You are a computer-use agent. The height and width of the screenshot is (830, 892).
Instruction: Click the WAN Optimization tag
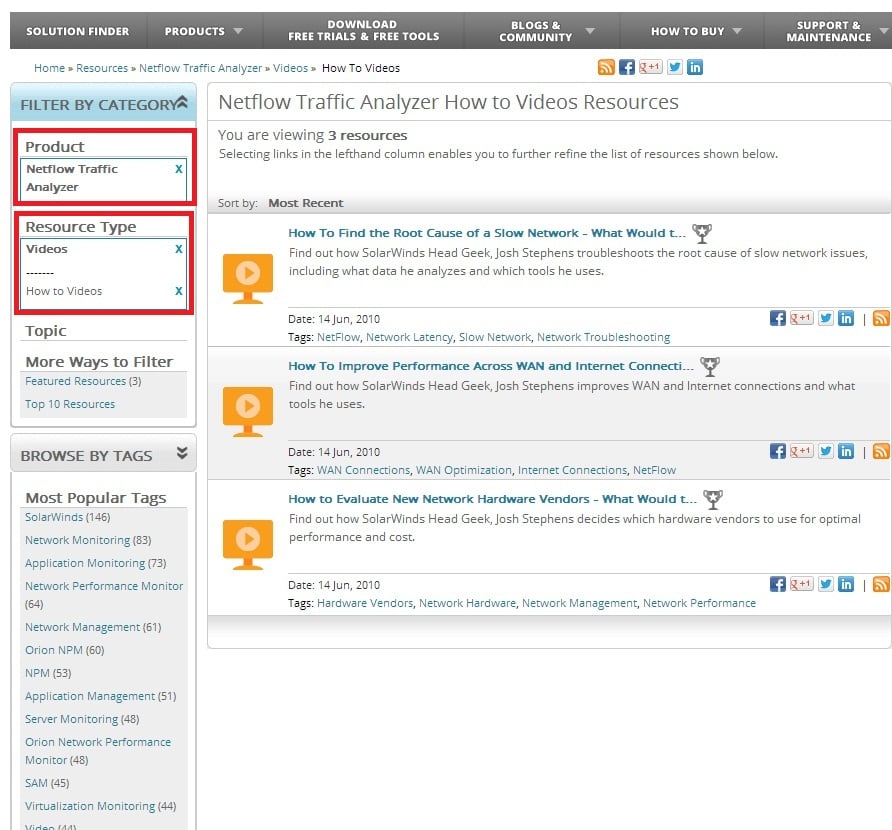coord(464,470)
